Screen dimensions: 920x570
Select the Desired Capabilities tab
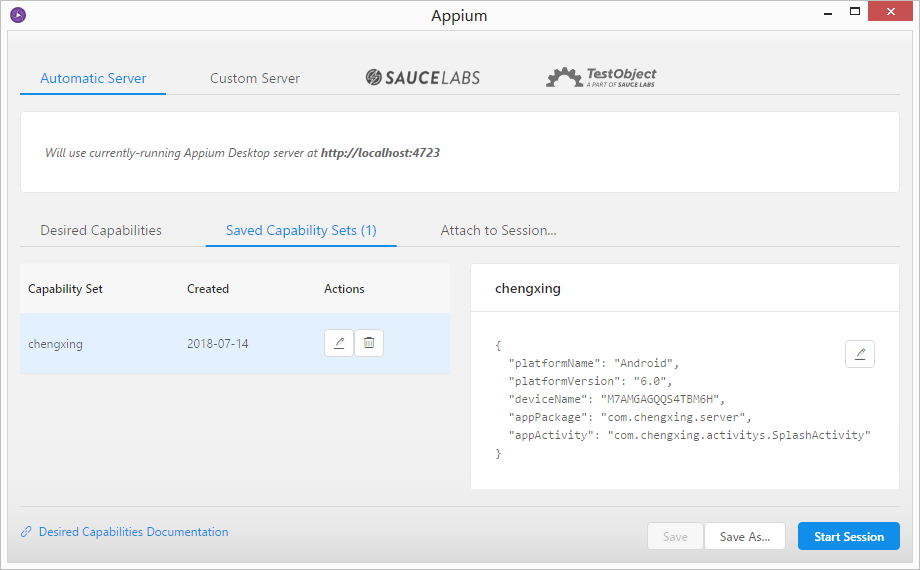pos(101,230)
